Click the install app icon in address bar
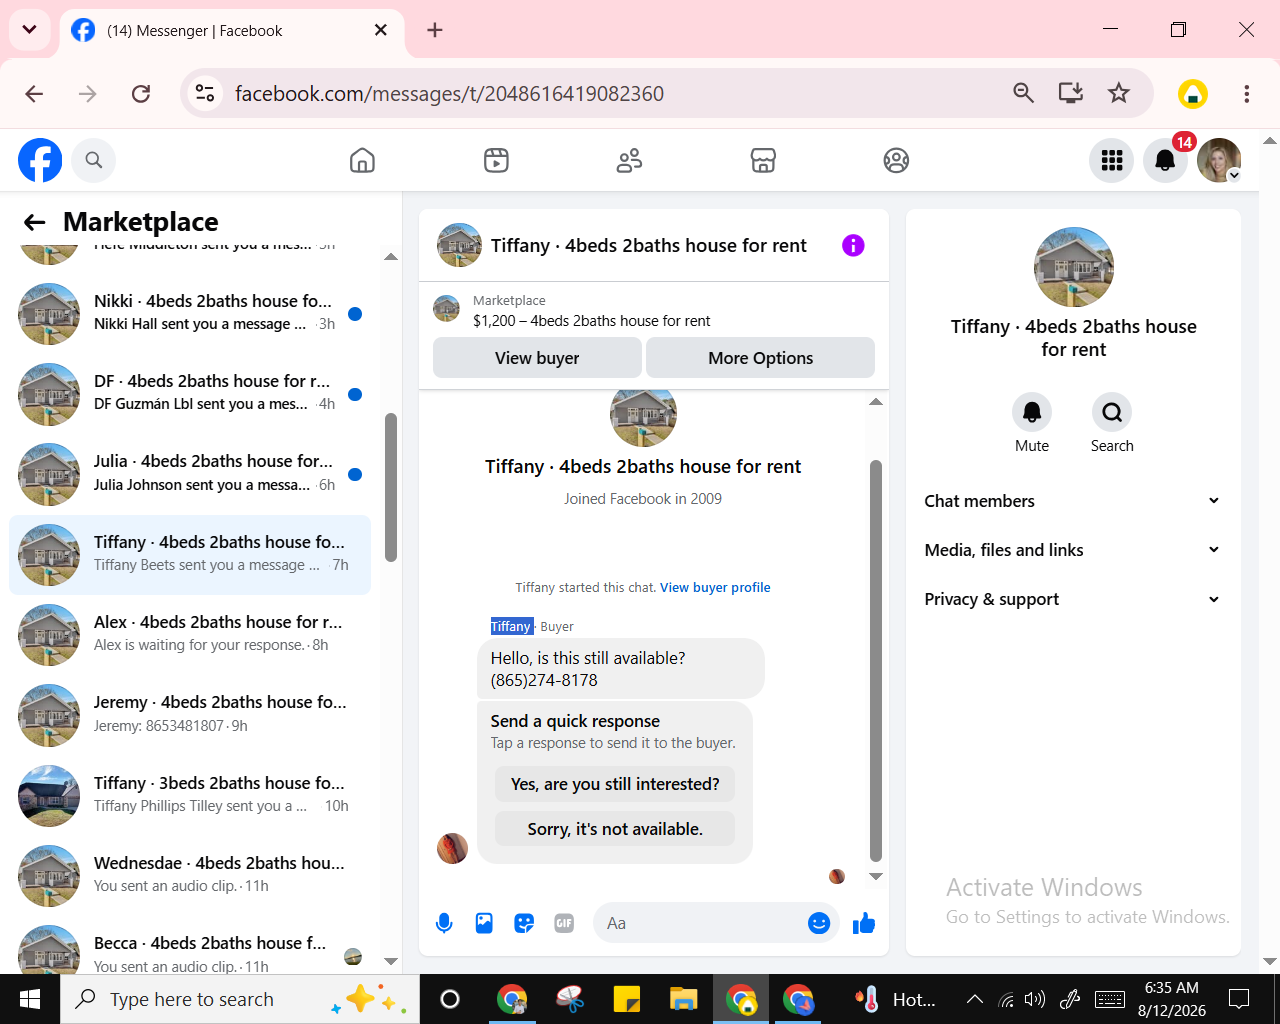Screen dimensions: 1280x1024 tap(1071, 93)
